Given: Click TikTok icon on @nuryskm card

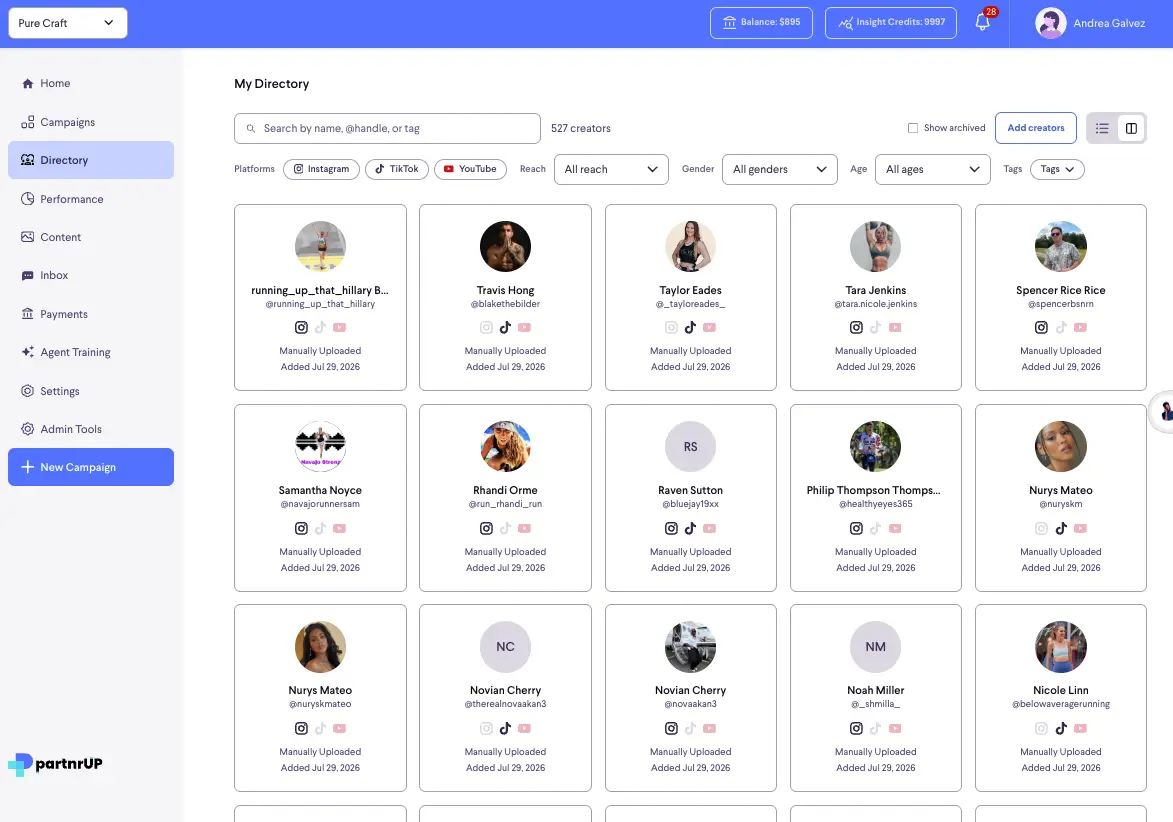Looking at the screenshot, I should click(1061, 529).
